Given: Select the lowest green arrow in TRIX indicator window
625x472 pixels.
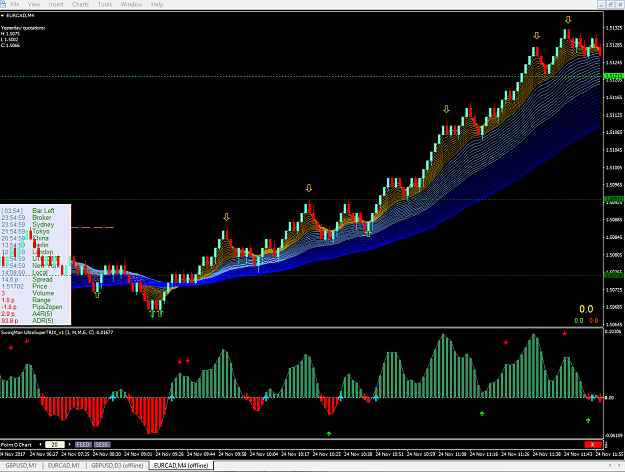Looking at the screenshot, I should pos(329,433).
